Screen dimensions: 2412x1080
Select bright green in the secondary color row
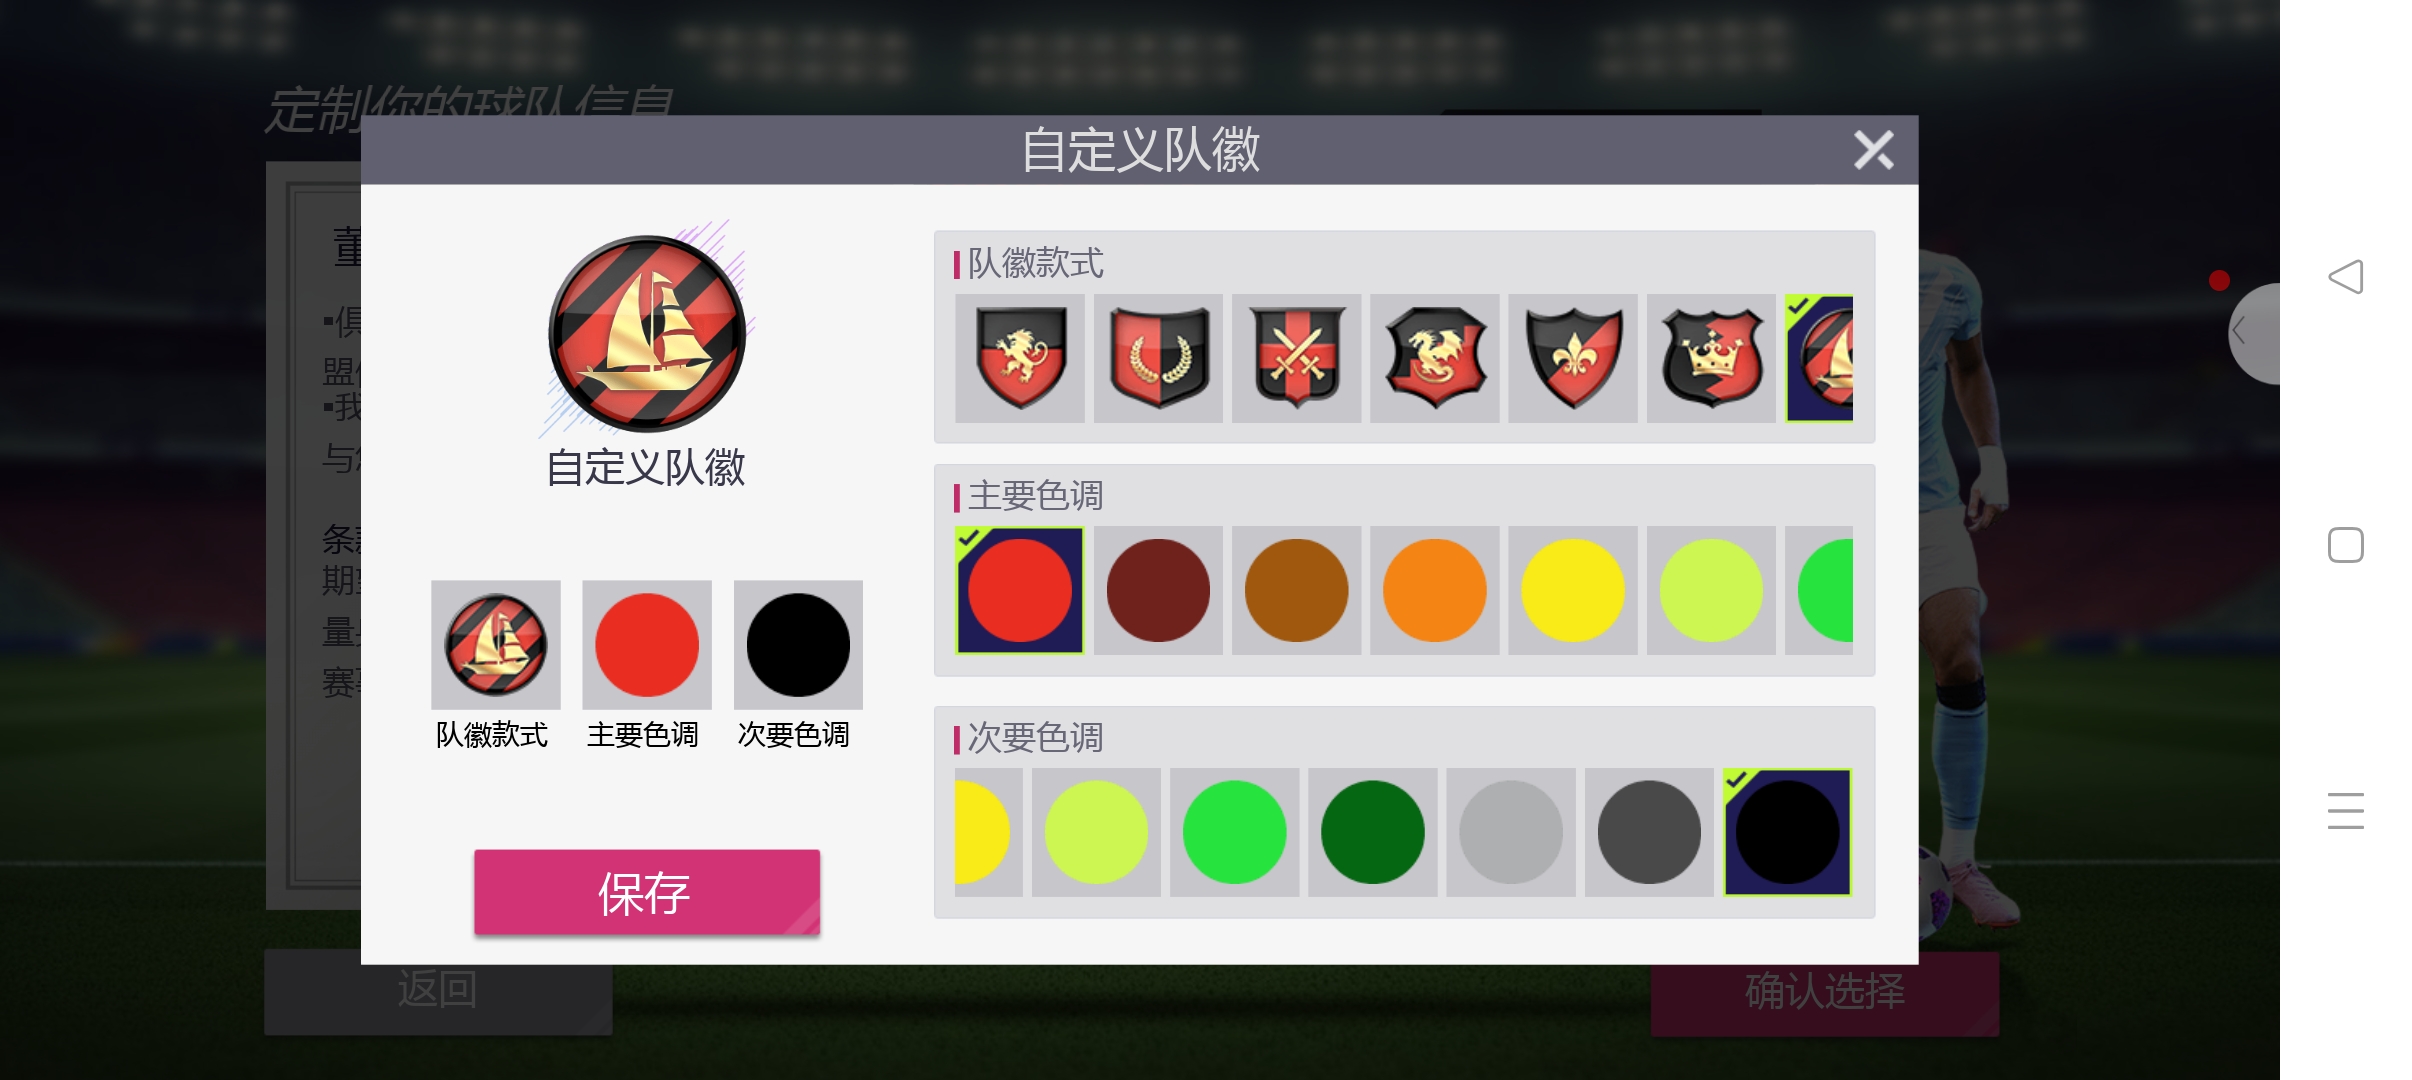[1234, 832]
